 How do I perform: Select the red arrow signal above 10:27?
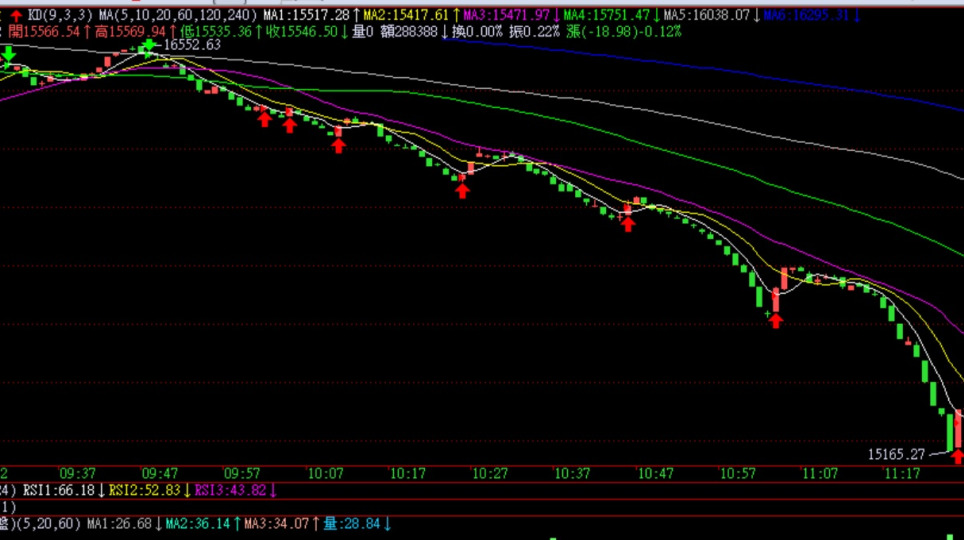click(462, 189)
